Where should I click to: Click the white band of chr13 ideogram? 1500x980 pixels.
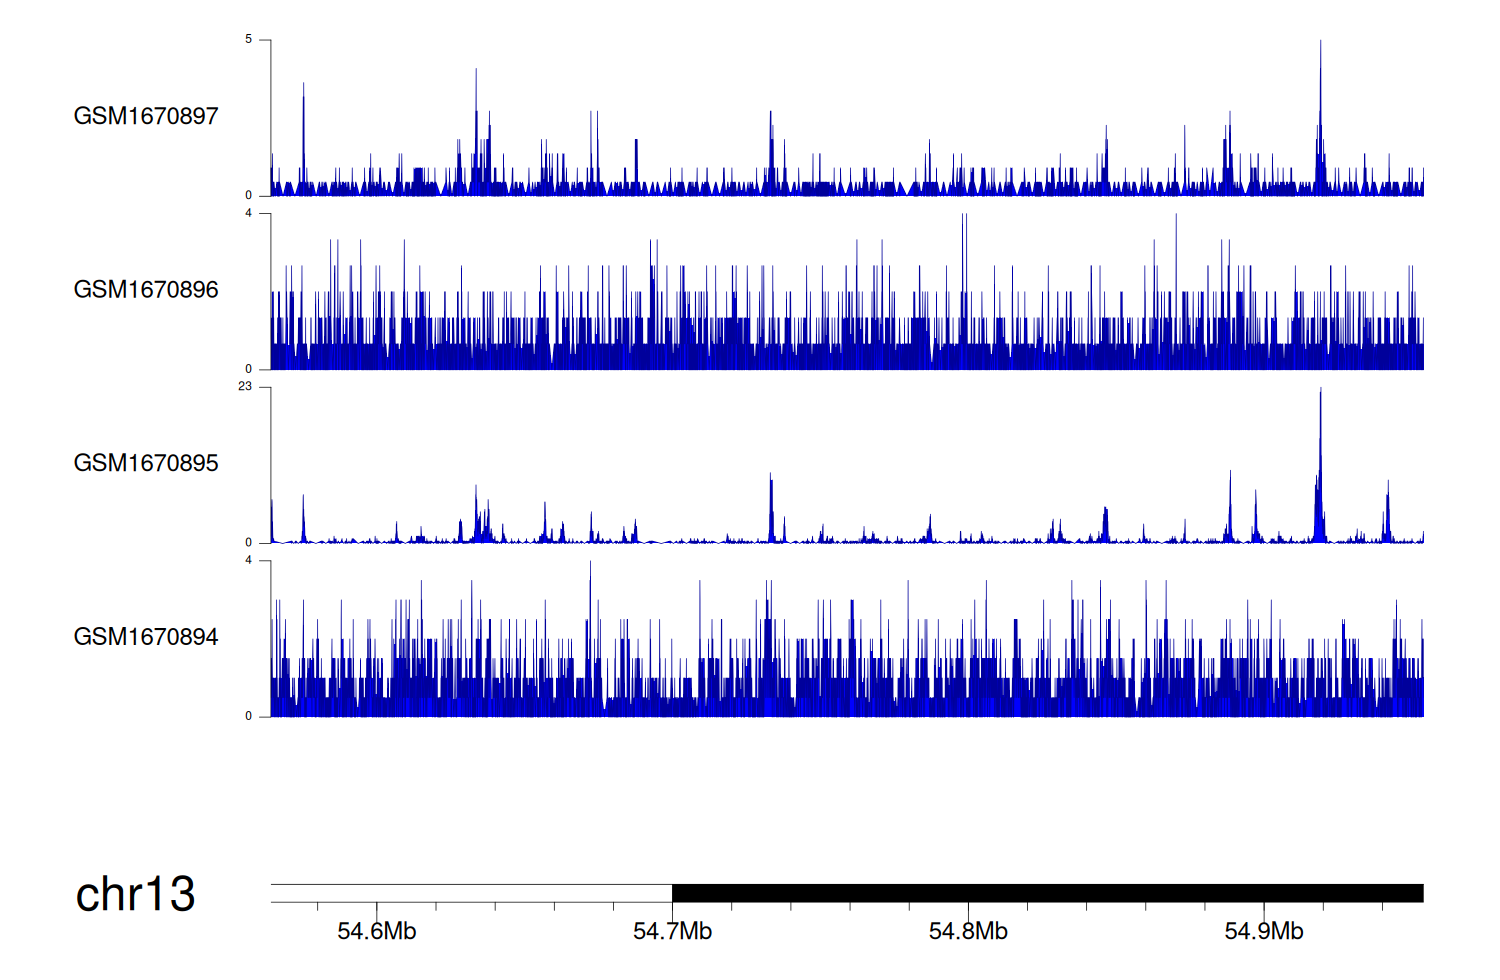471,893
